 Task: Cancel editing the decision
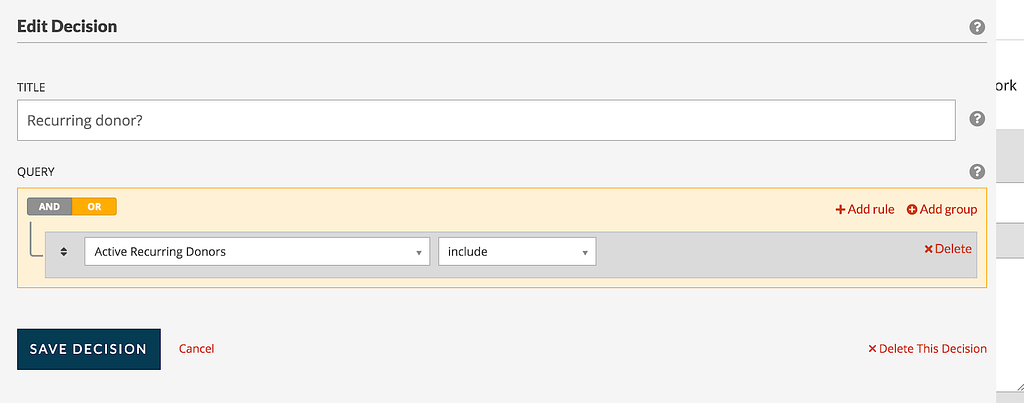click(x=196, y=349)
